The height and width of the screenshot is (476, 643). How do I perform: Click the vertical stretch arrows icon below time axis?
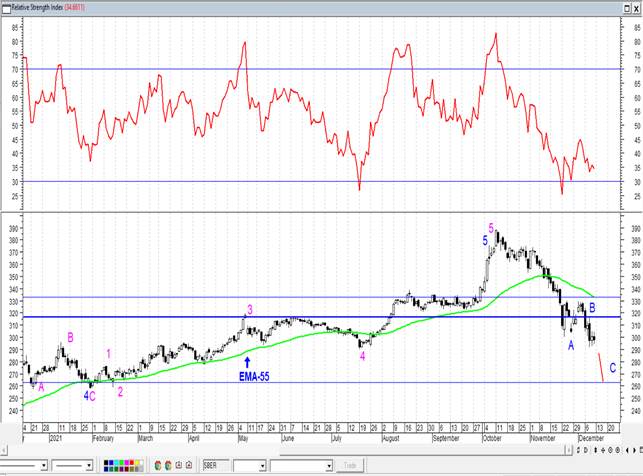(595, 450)
